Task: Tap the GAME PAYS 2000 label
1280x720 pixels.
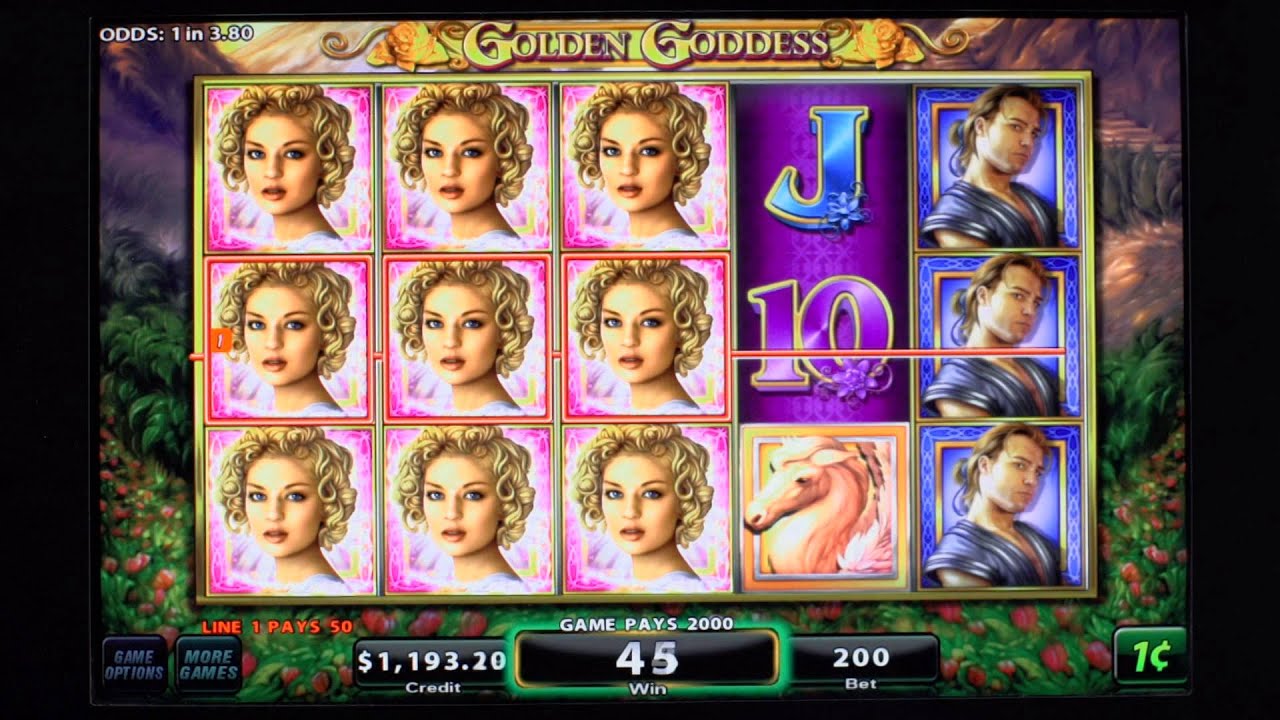Action: 646,624
